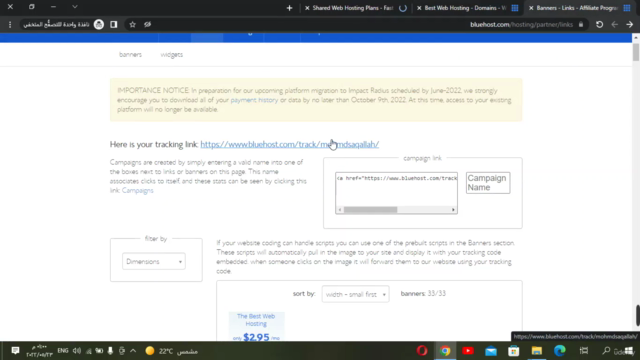The height and width of the screenshot is (360, 640).
Task: Open File Explorer from taskbar
Action: coord(537,351)
